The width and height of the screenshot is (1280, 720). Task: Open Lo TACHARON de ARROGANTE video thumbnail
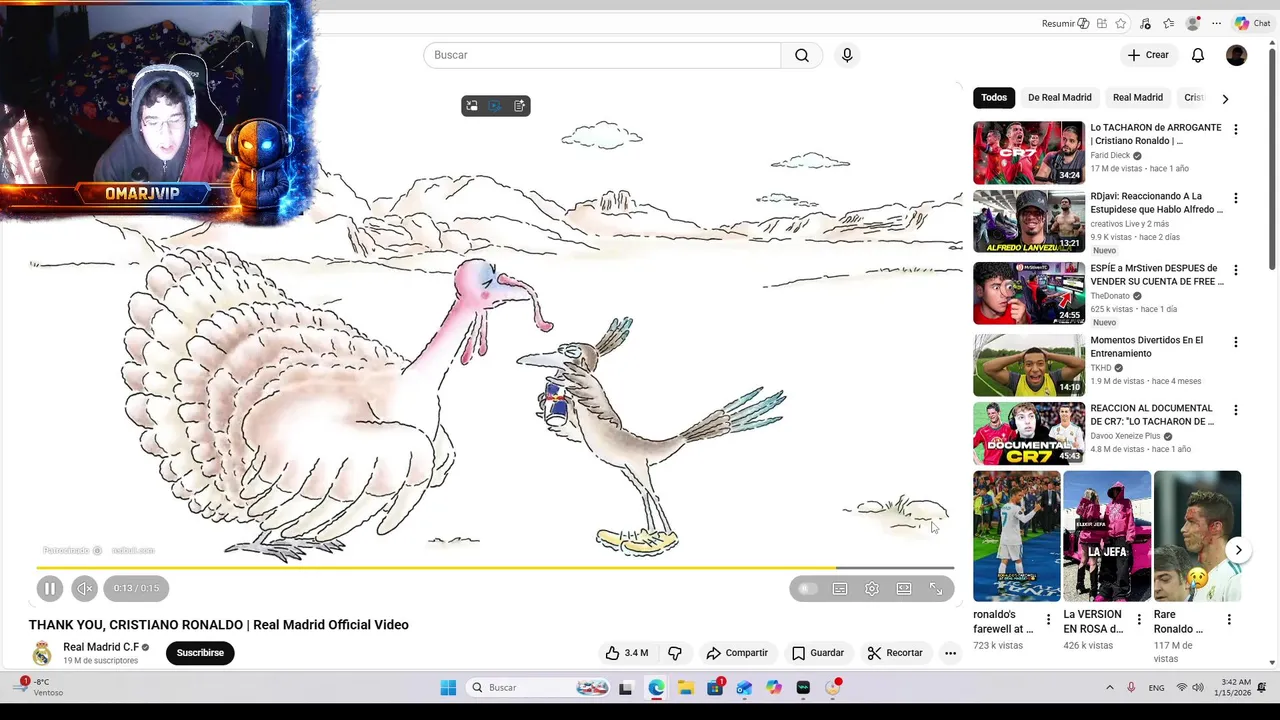1029,153
